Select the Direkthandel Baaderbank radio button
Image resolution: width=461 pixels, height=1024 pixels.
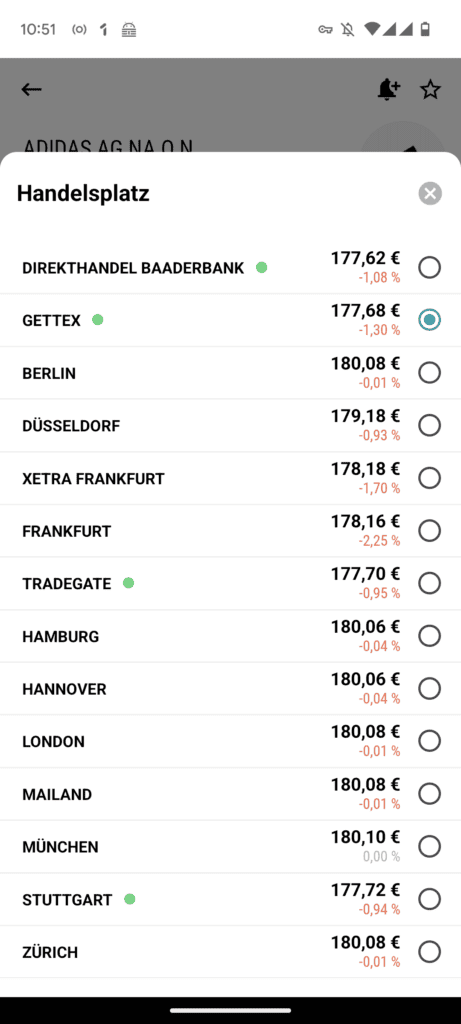tap(430, 267)
